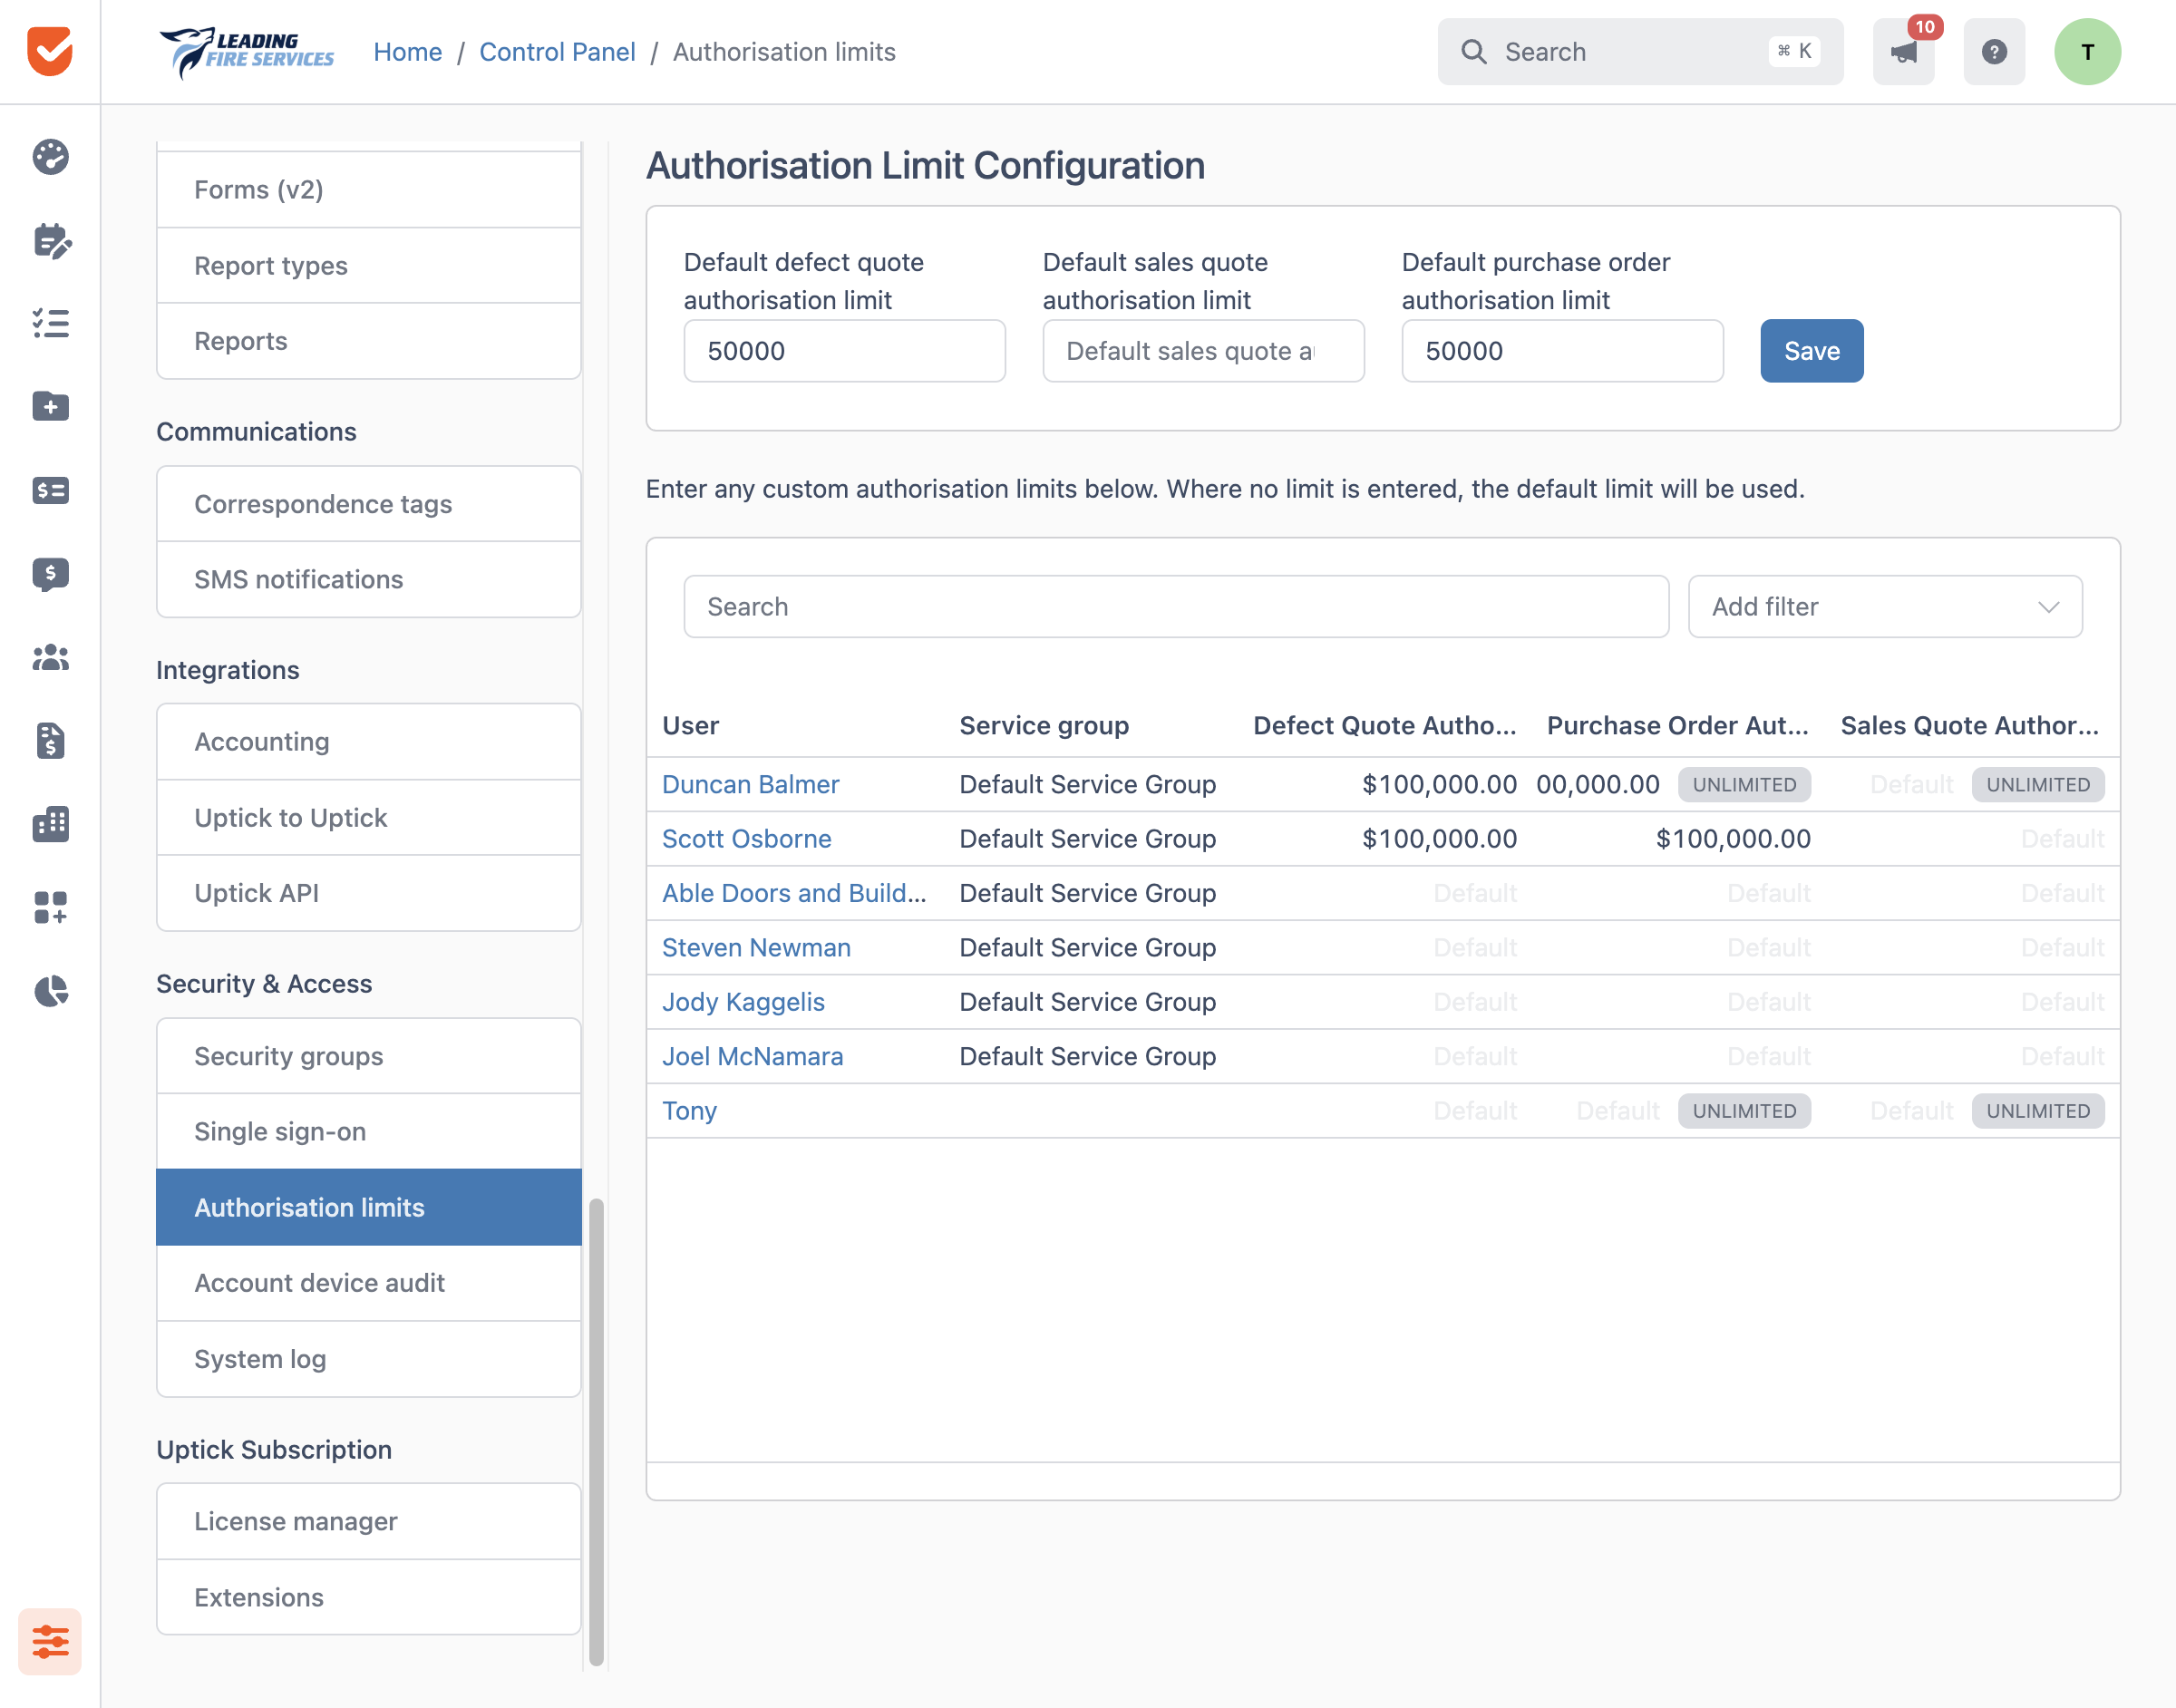Open the dashboard gauge icon in sidebar

tap(50, 157)
